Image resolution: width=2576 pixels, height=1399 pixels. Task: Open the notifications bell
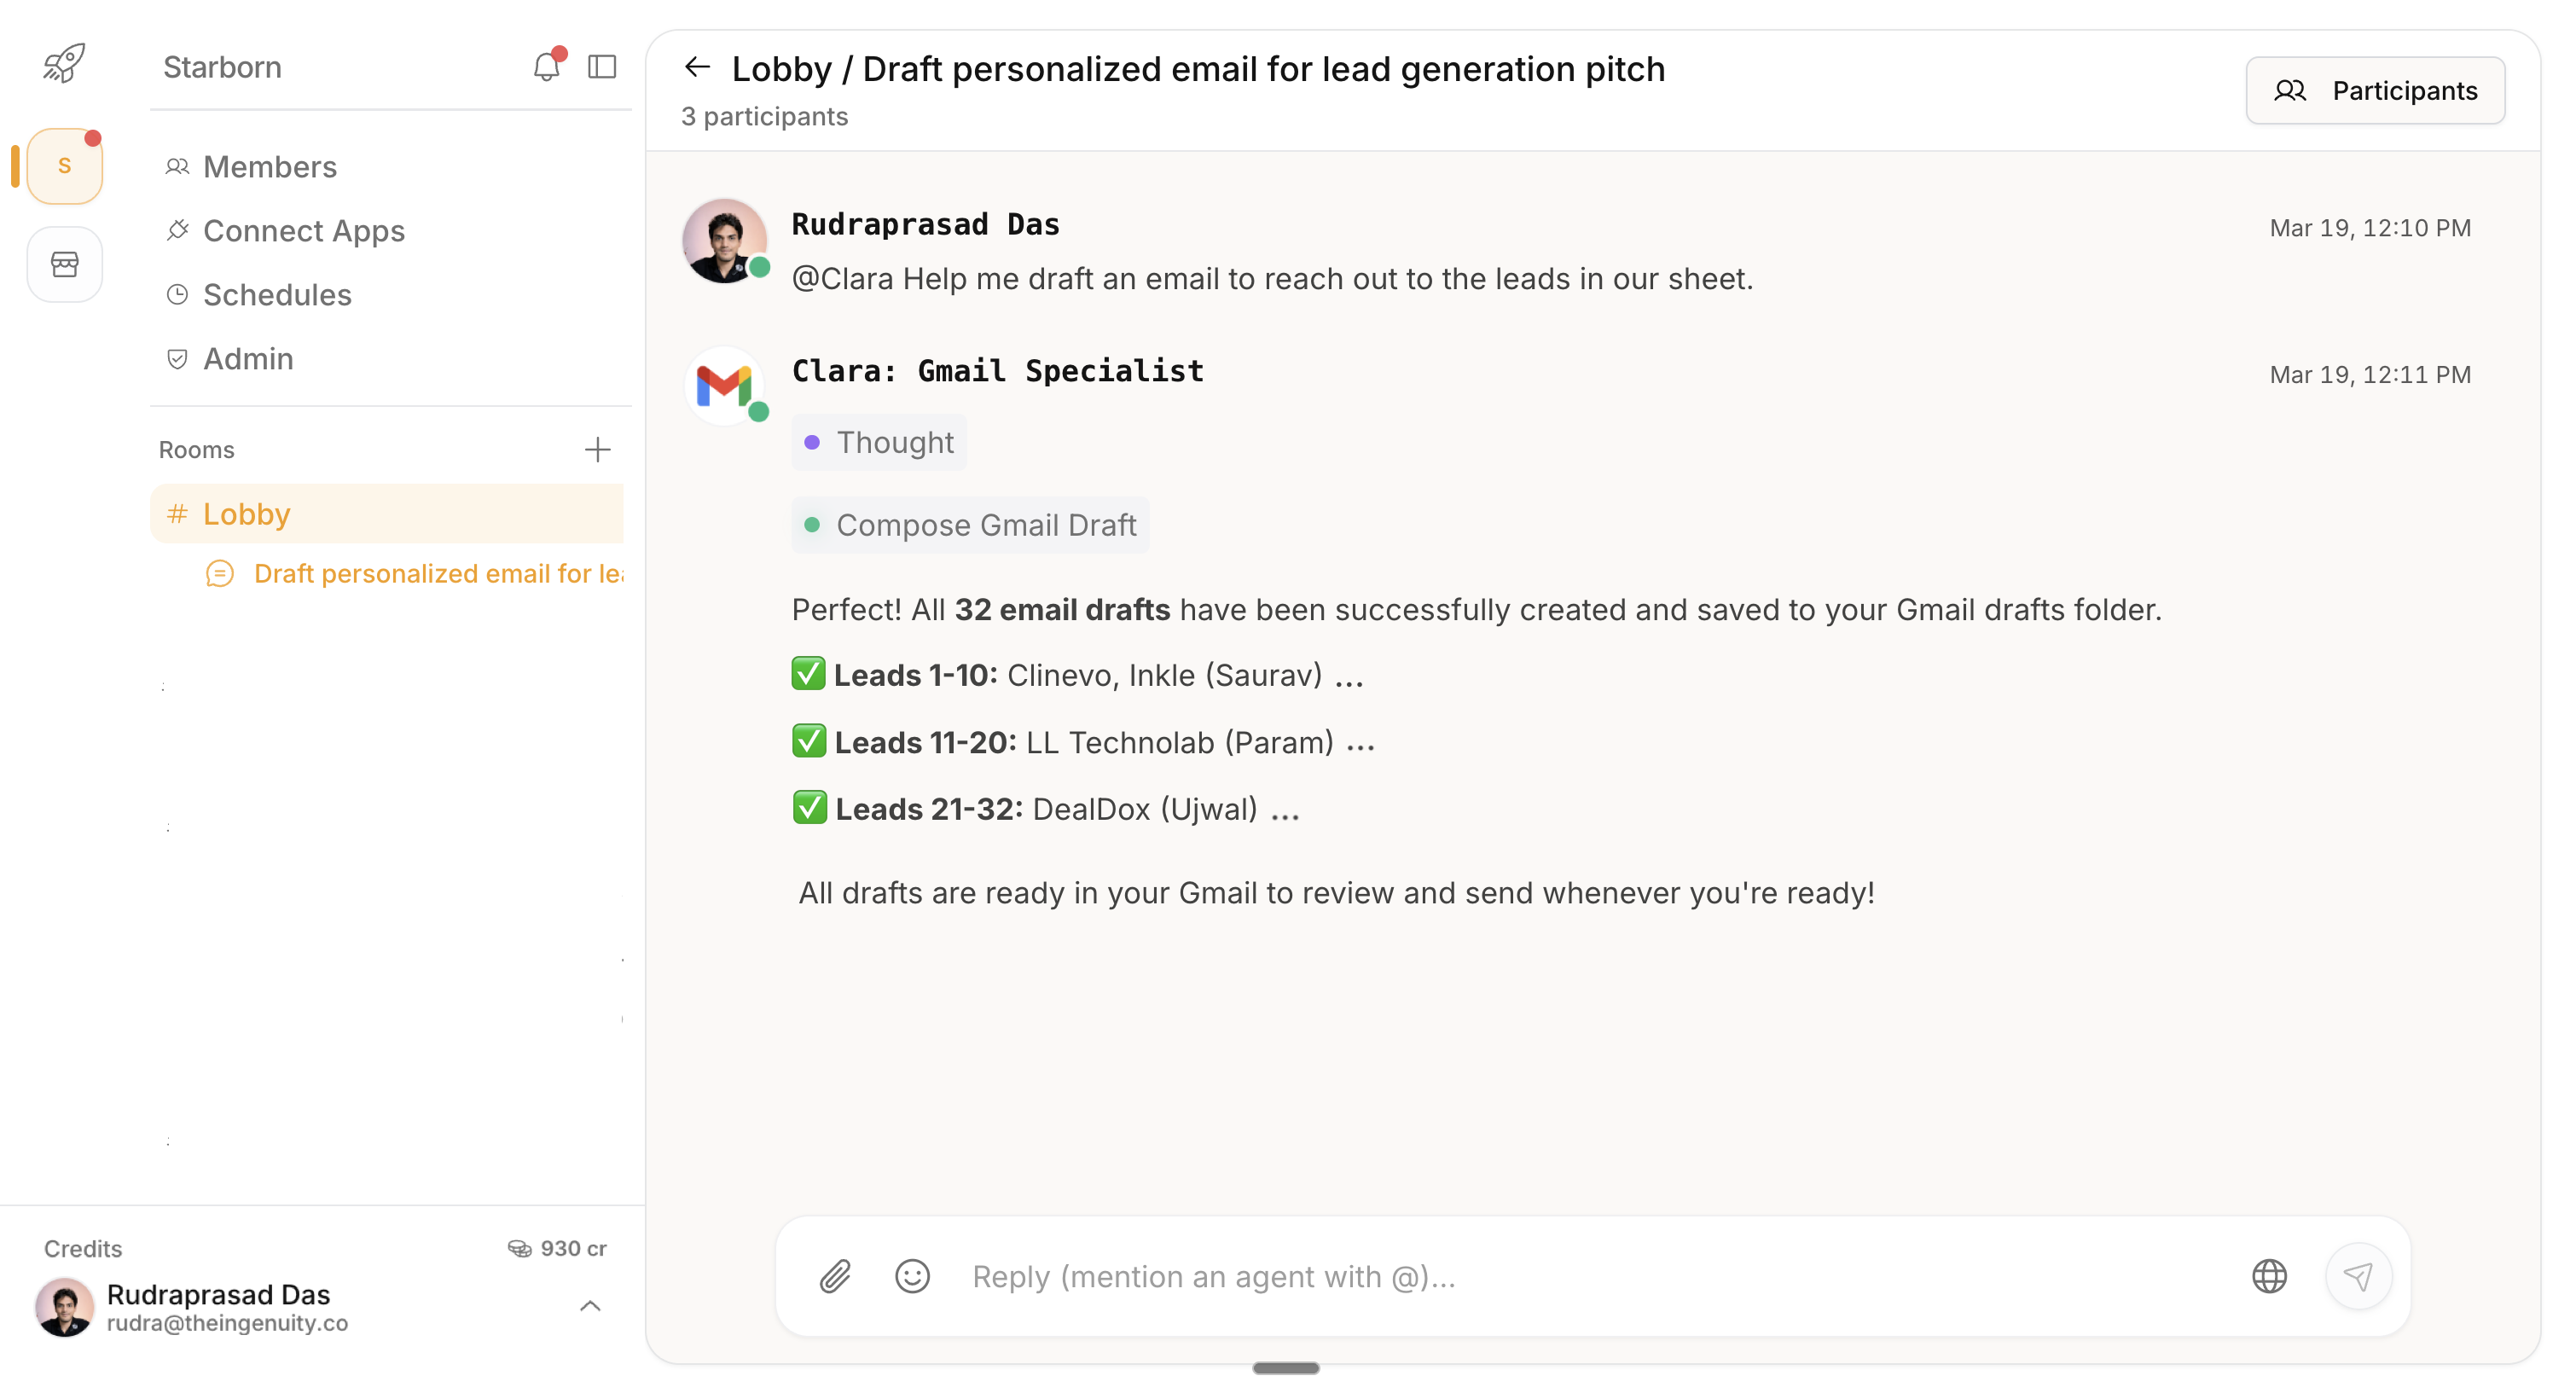click(546, 66)
